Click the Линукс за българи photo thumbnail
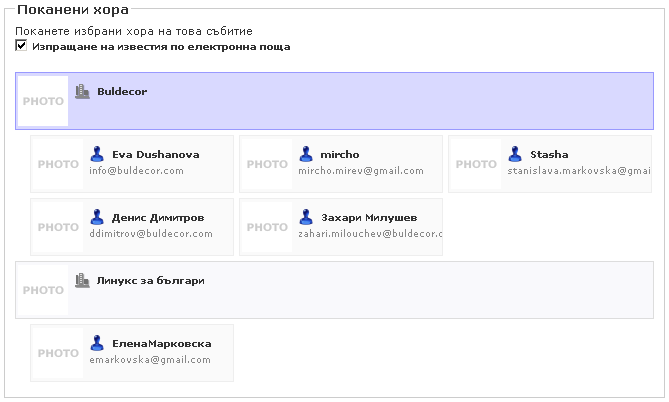The height and width of the screenshot is (402, 669). pyautogui.click(x=43, y=290)
